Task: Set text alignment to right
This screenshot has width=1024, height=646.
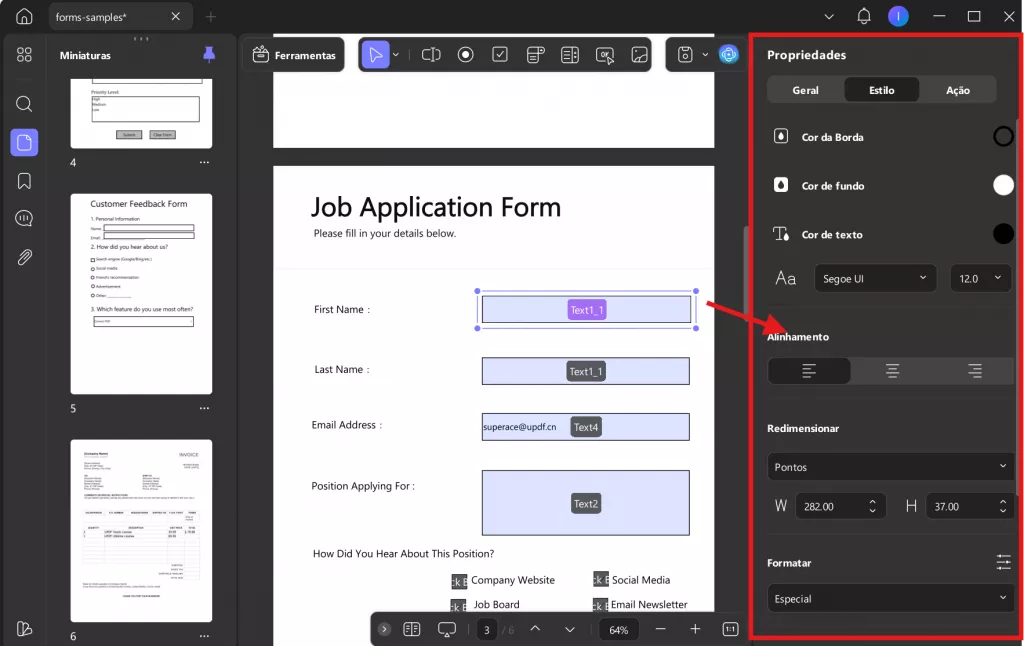Action: pos(974,371)
